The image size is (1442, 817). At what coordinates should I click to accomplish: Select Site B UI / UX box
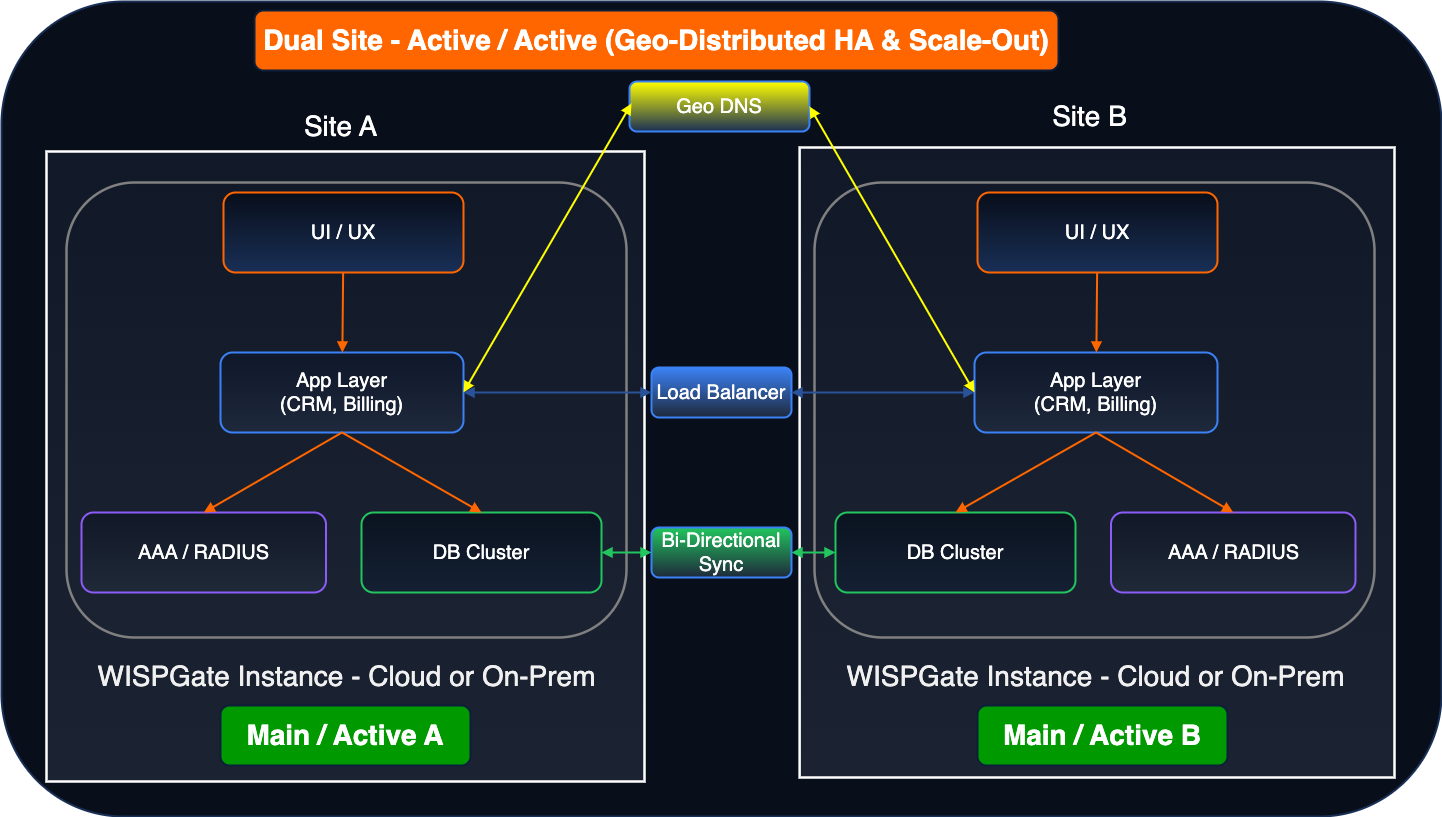tap(1097, 232)
